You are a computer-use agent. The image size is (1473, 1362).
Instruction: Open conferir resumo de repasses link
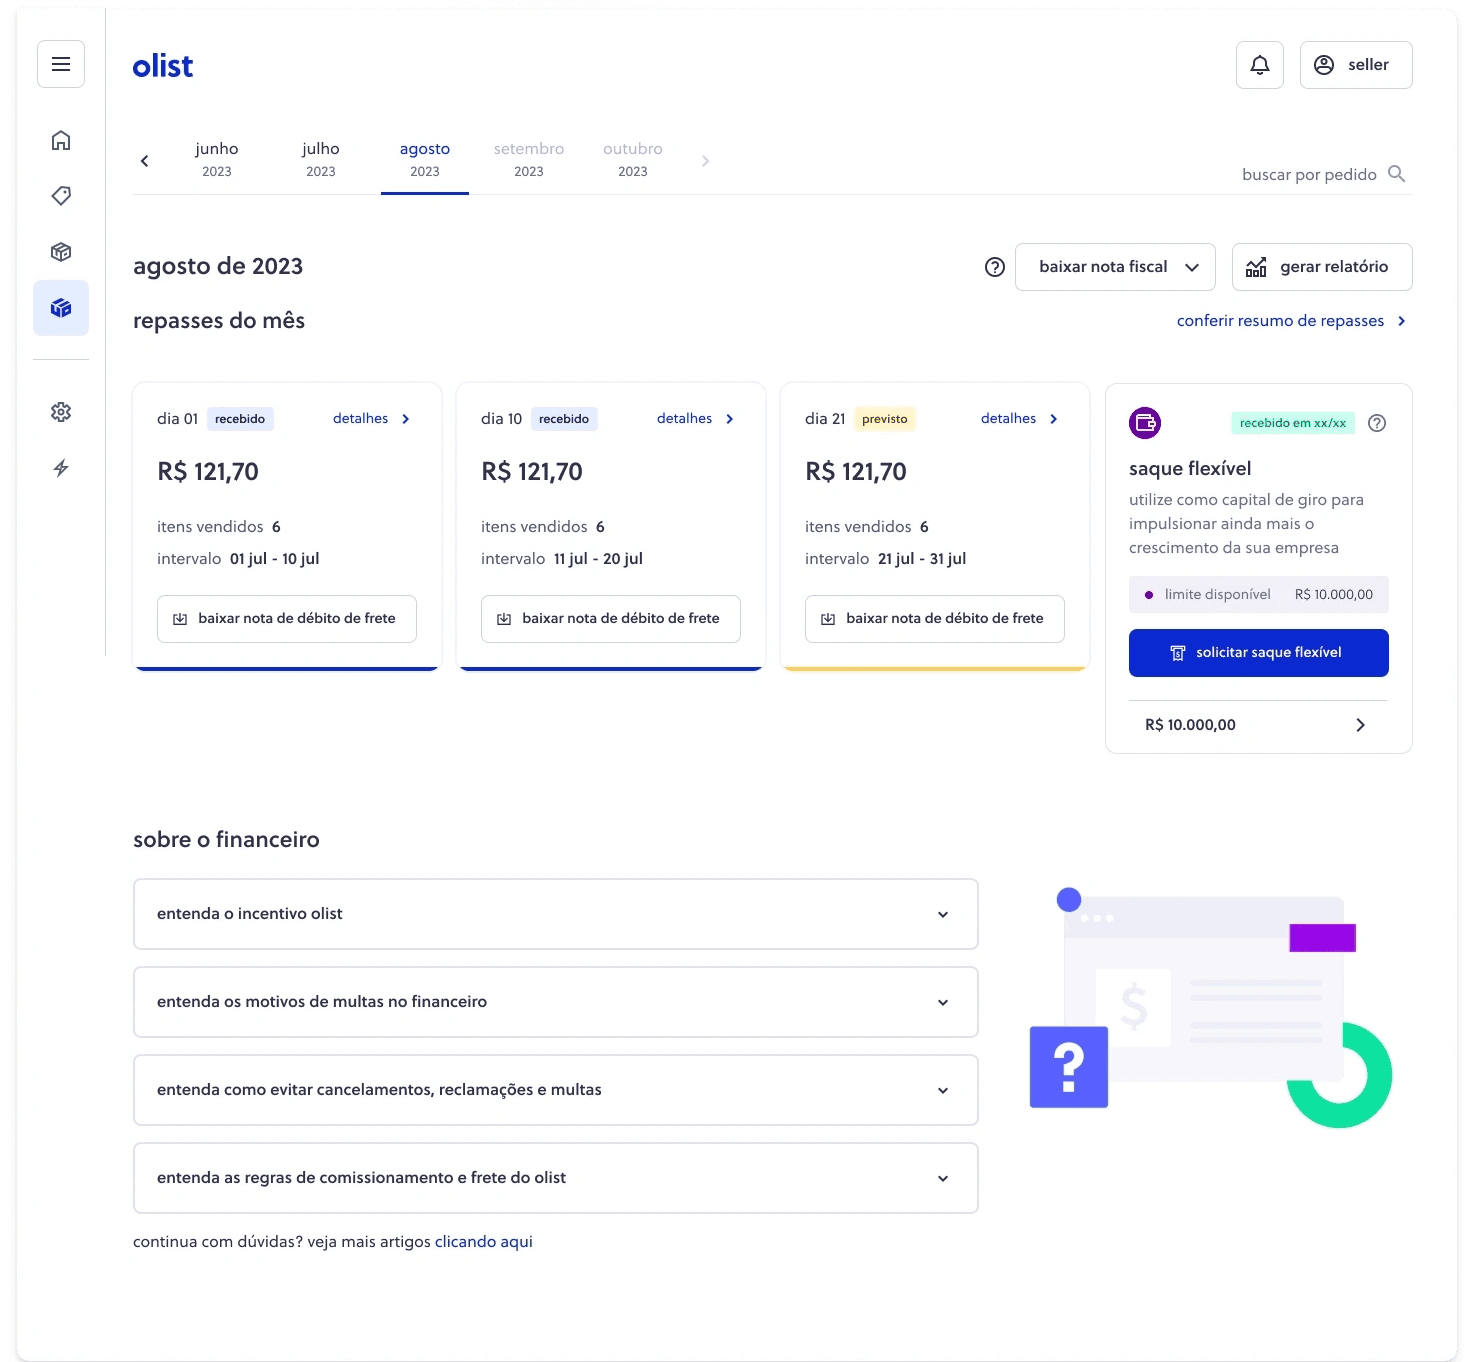(1291, 321)
